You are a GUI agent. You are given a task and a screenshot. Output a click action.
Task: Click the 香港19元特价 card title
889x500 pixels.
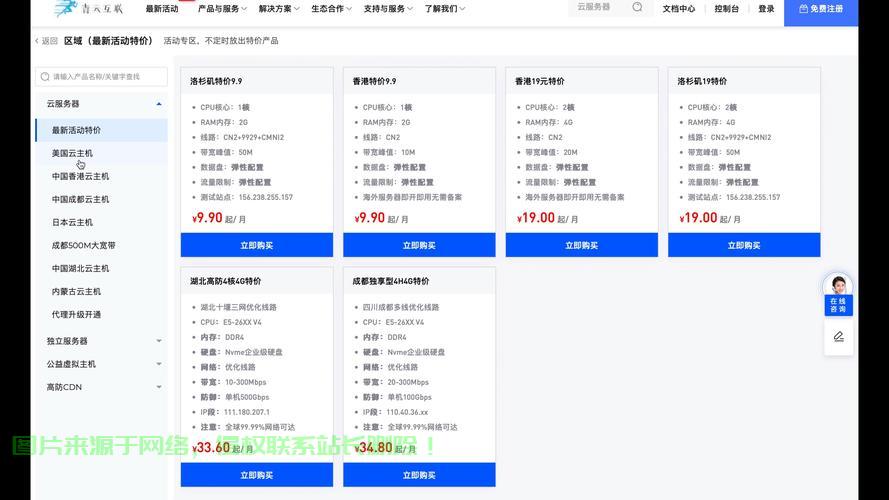pos(539,81)
